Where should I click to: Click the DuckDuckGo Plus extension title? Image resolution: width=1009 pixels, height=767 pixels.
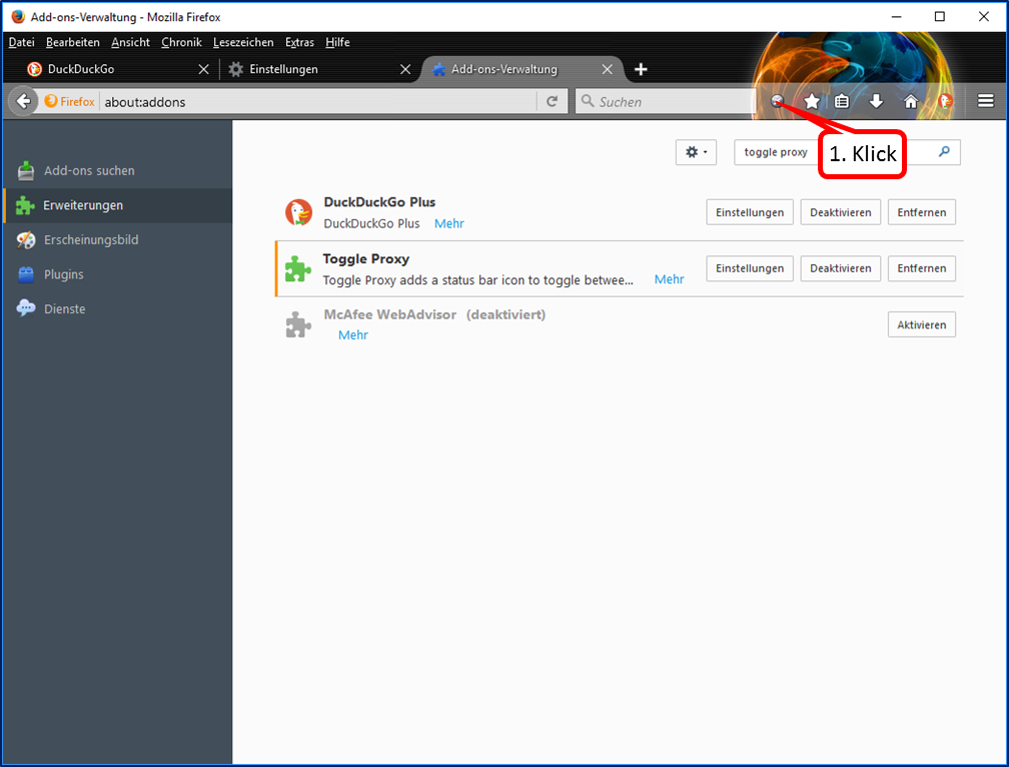[380, 202]
